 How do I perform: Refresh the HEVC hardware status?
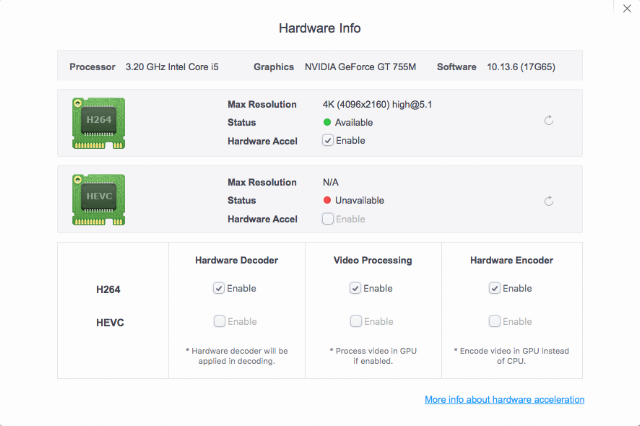click(x=549, y=201)
